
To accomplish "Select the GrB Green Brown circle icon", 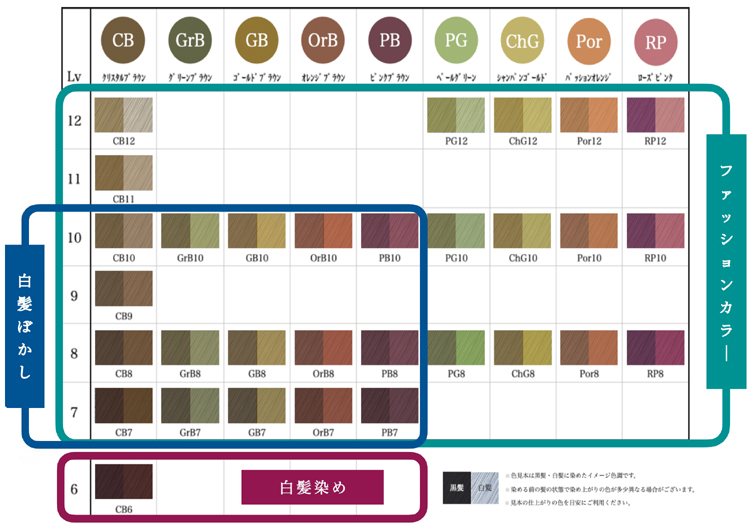I will 190,41.
